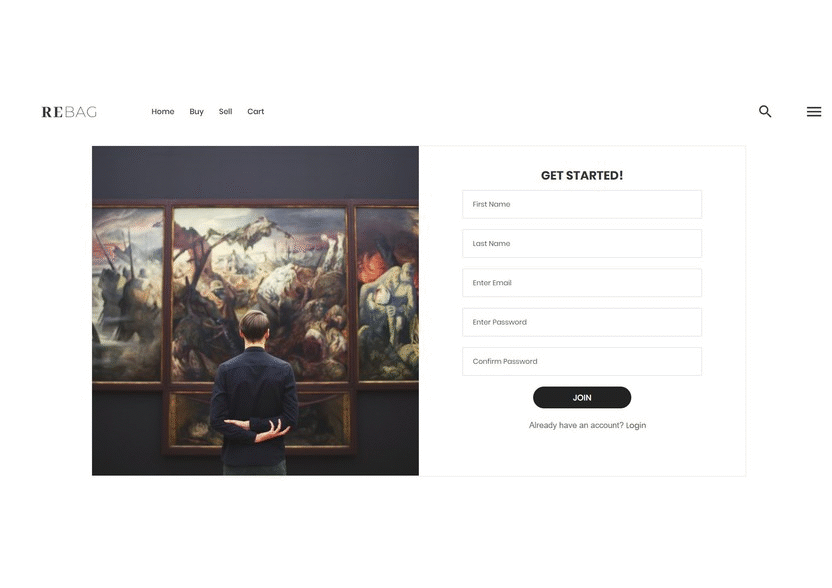Select the Enter Email field
Screen dimensions: 832x588
pyautogui.click(x=582, y=283)
